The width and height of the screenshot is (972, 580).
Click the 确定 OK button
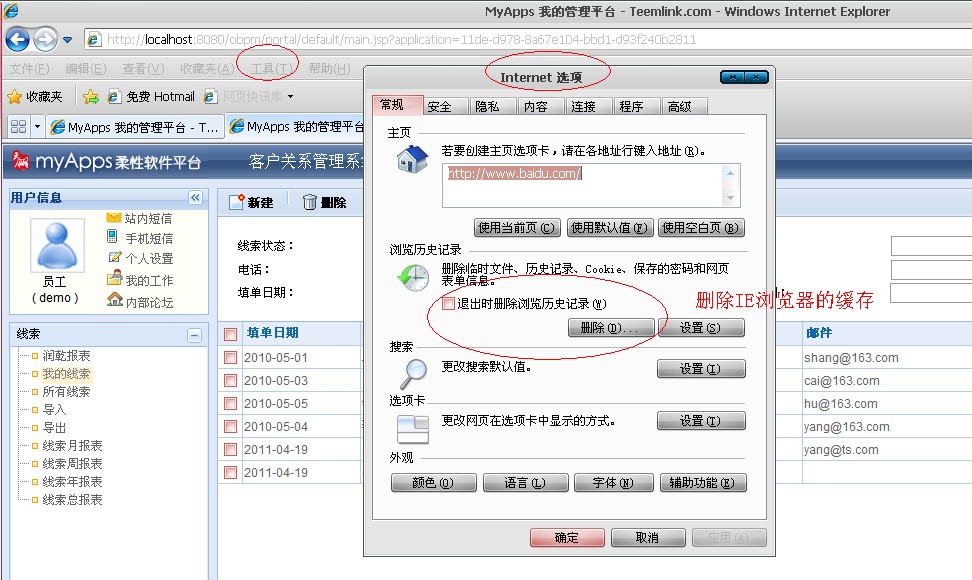pyautogui.click(x=567, y=537)
